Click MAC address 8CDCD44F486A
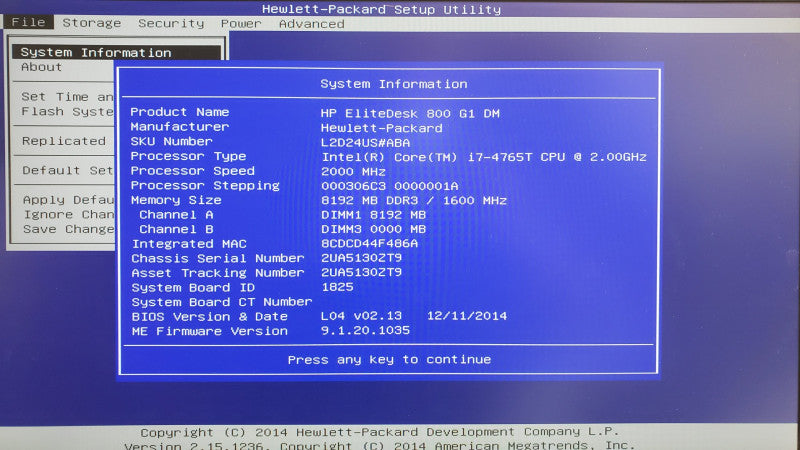The height and width of the screenshot is (450, 800). click(x=369, y=244)
